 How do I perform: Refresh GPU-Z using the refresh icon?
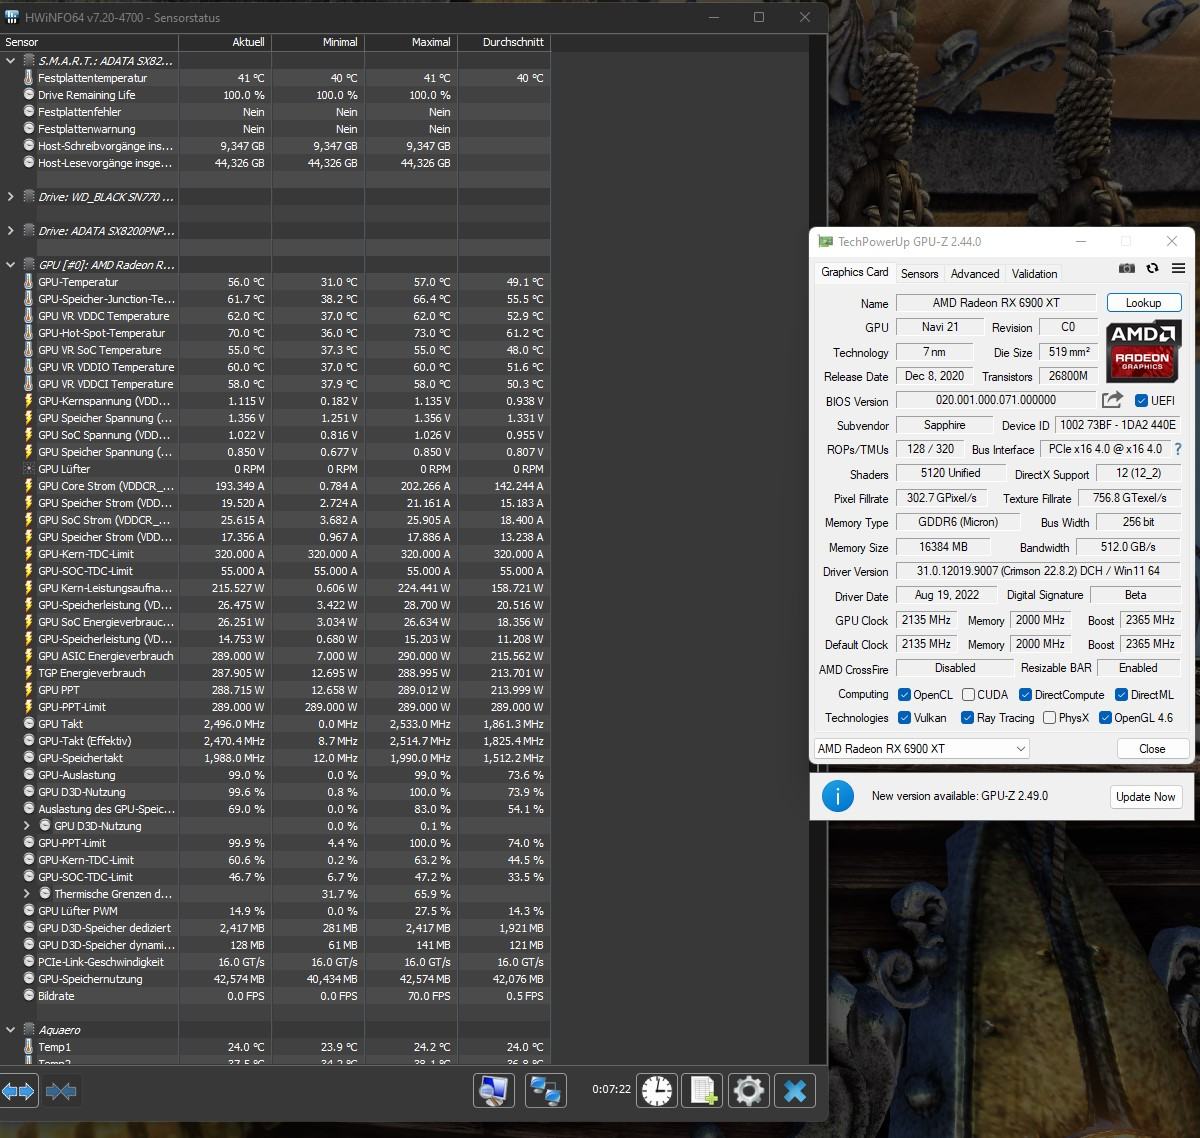(1152, 268)
